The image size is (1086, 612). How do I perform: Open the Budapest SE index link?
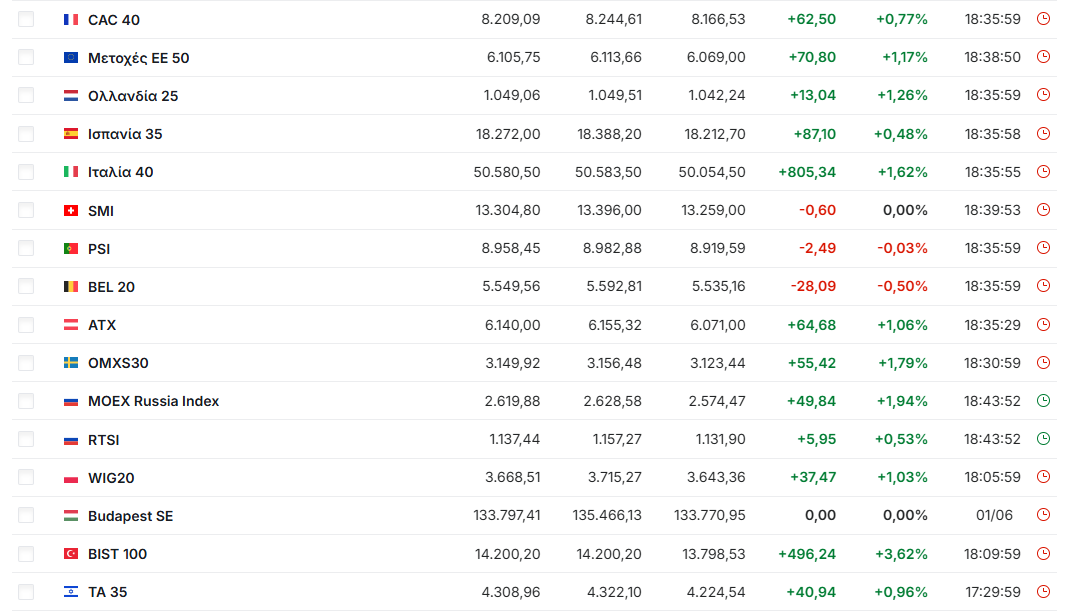click(x=130, y=516)
